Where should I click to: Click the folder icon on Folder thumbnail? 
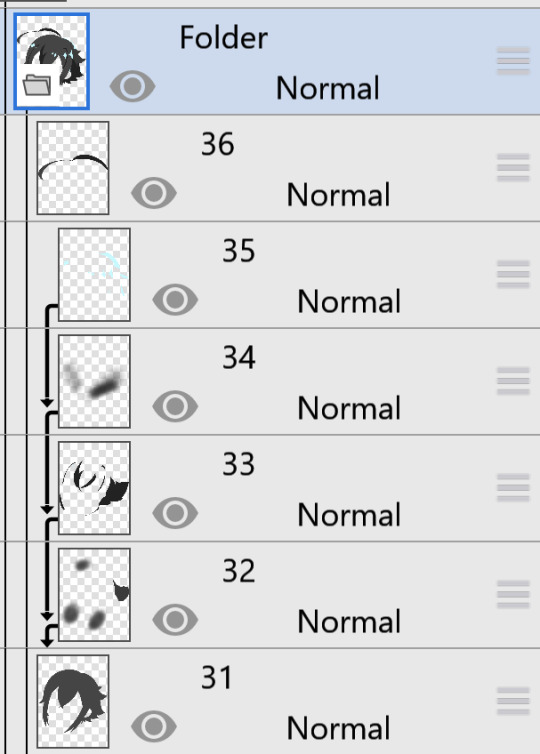(37, 85)
